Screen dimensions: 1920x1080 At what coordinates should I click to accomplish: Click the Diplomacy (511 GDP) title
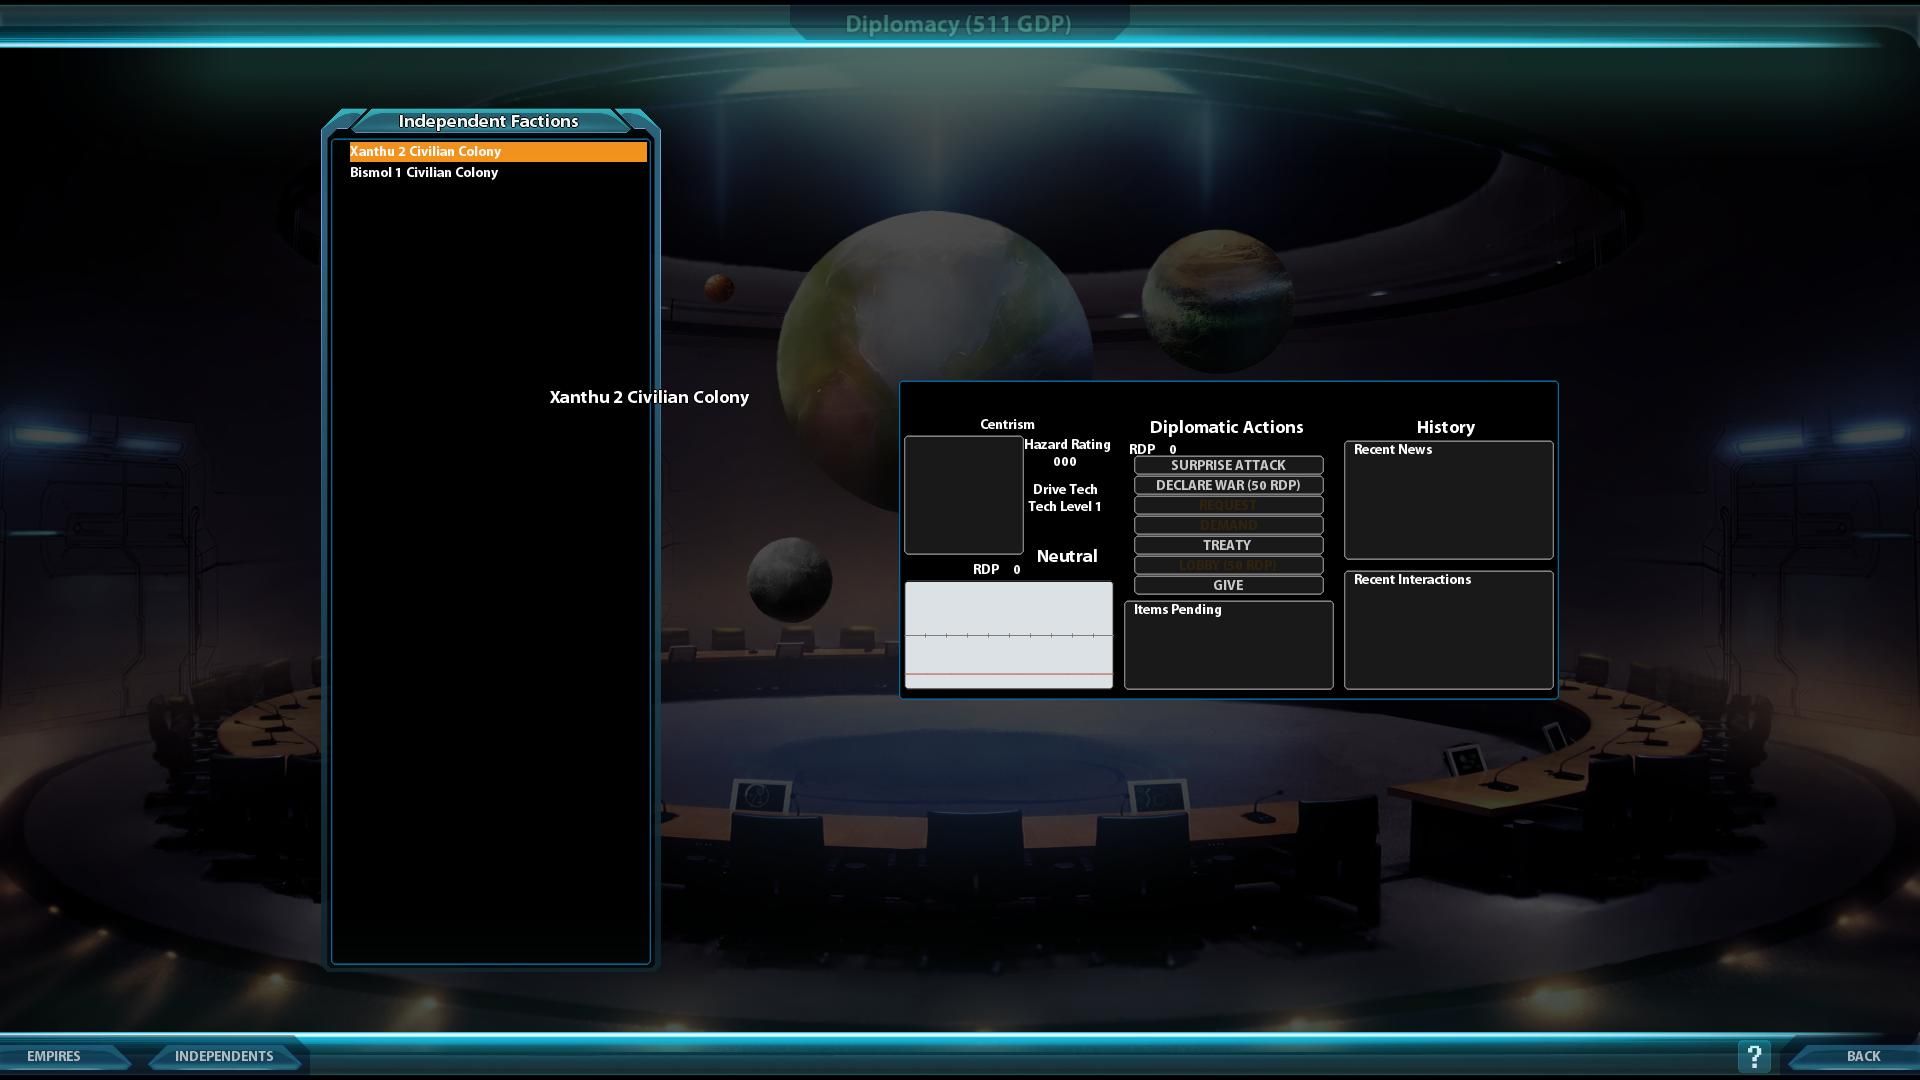click(x=958, y=24)
